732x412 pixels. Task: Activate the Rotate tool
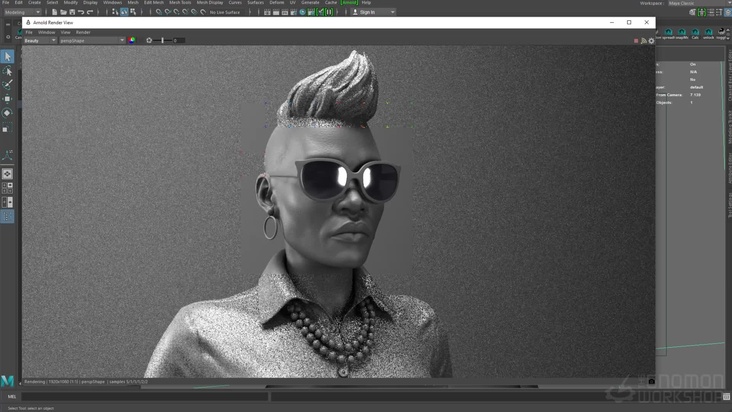[7, 113]
